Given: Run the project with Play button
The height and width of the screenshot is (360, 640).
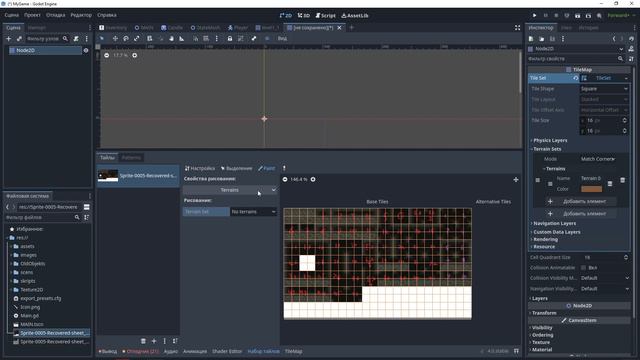Looking at the screenshot, I should pos(534,16).
